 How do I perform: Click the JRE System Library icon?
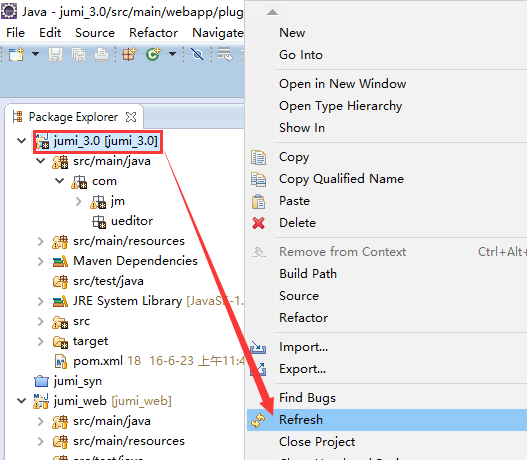click(60, 301)
